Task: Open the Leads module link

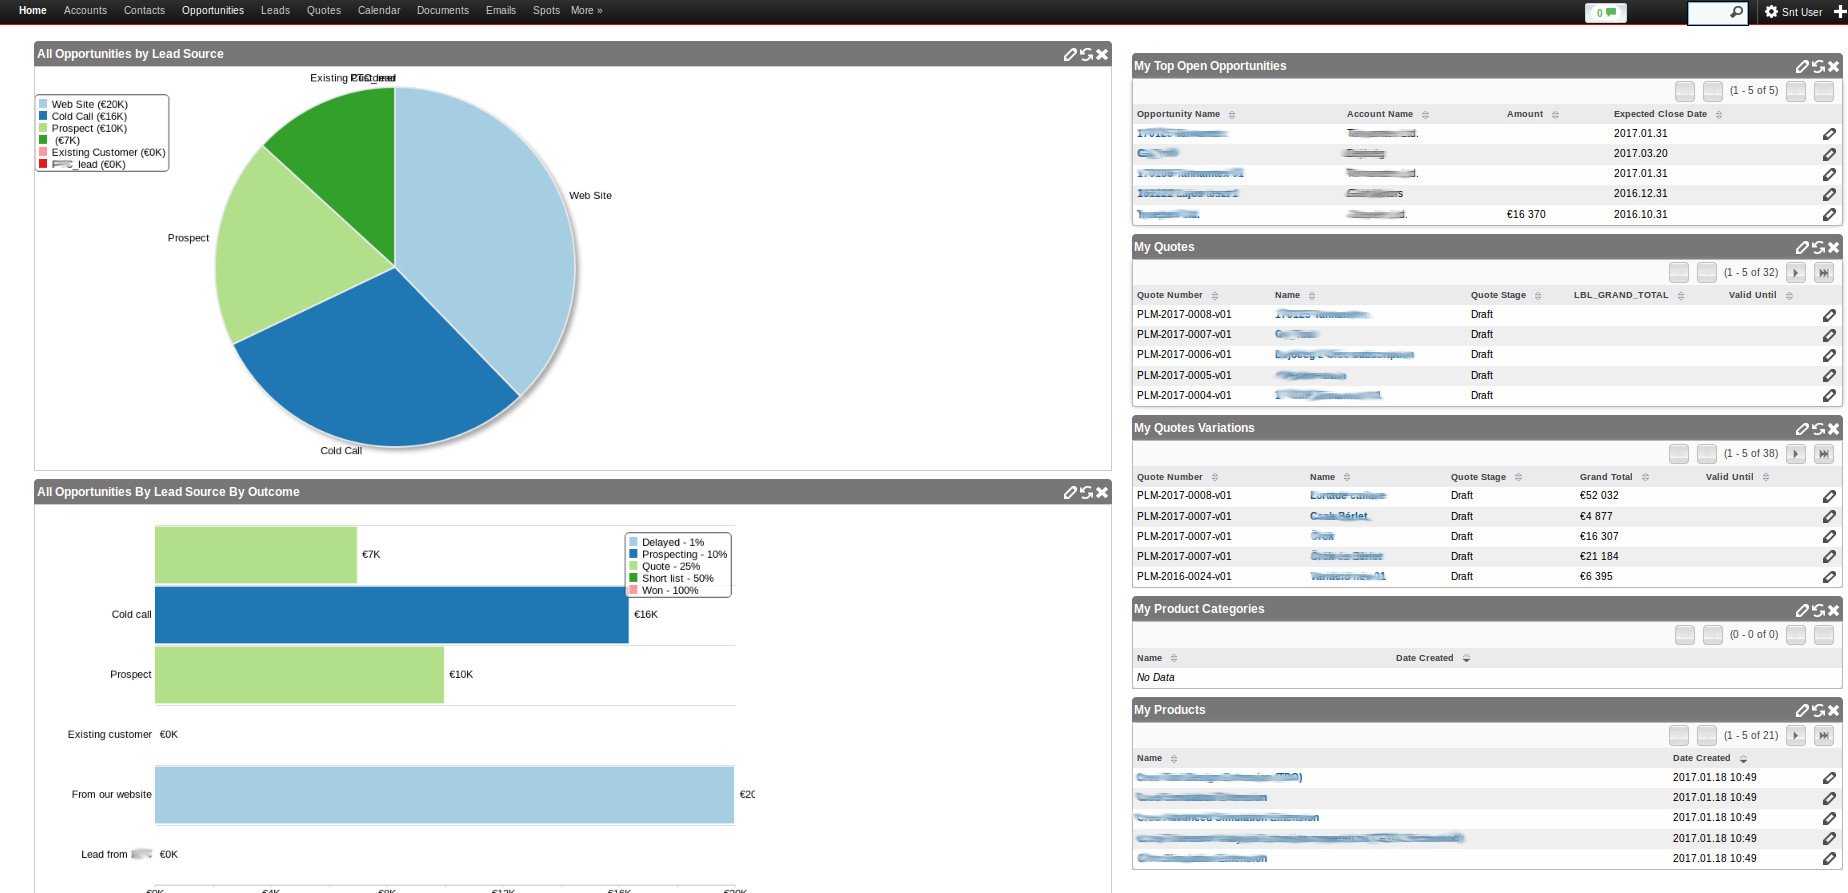Action: tap(275, 11)
